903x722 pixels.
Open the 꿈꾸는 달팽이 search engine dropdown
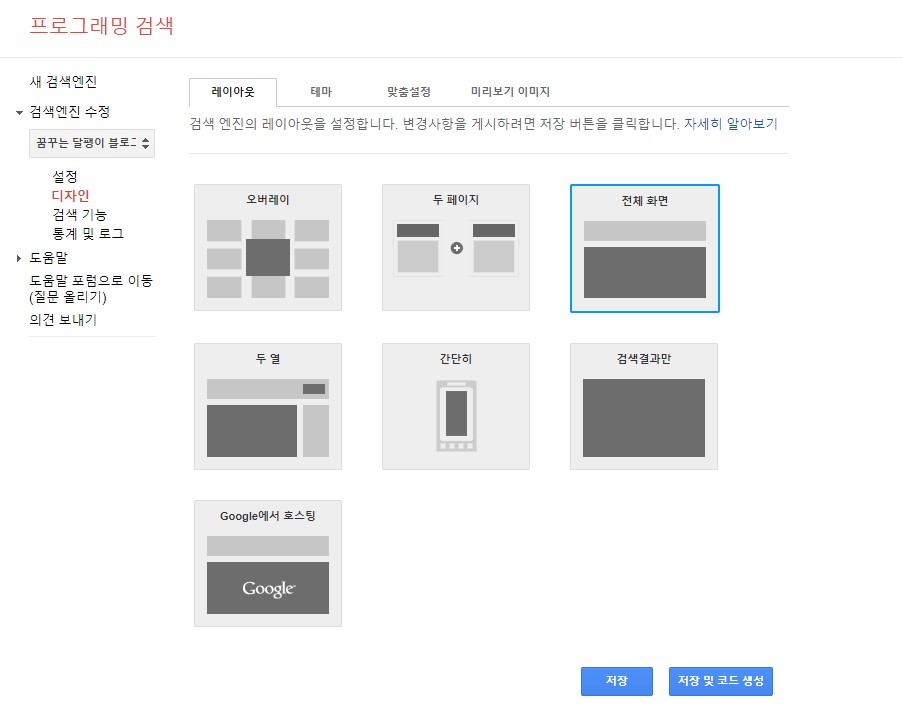coord(92,143)
